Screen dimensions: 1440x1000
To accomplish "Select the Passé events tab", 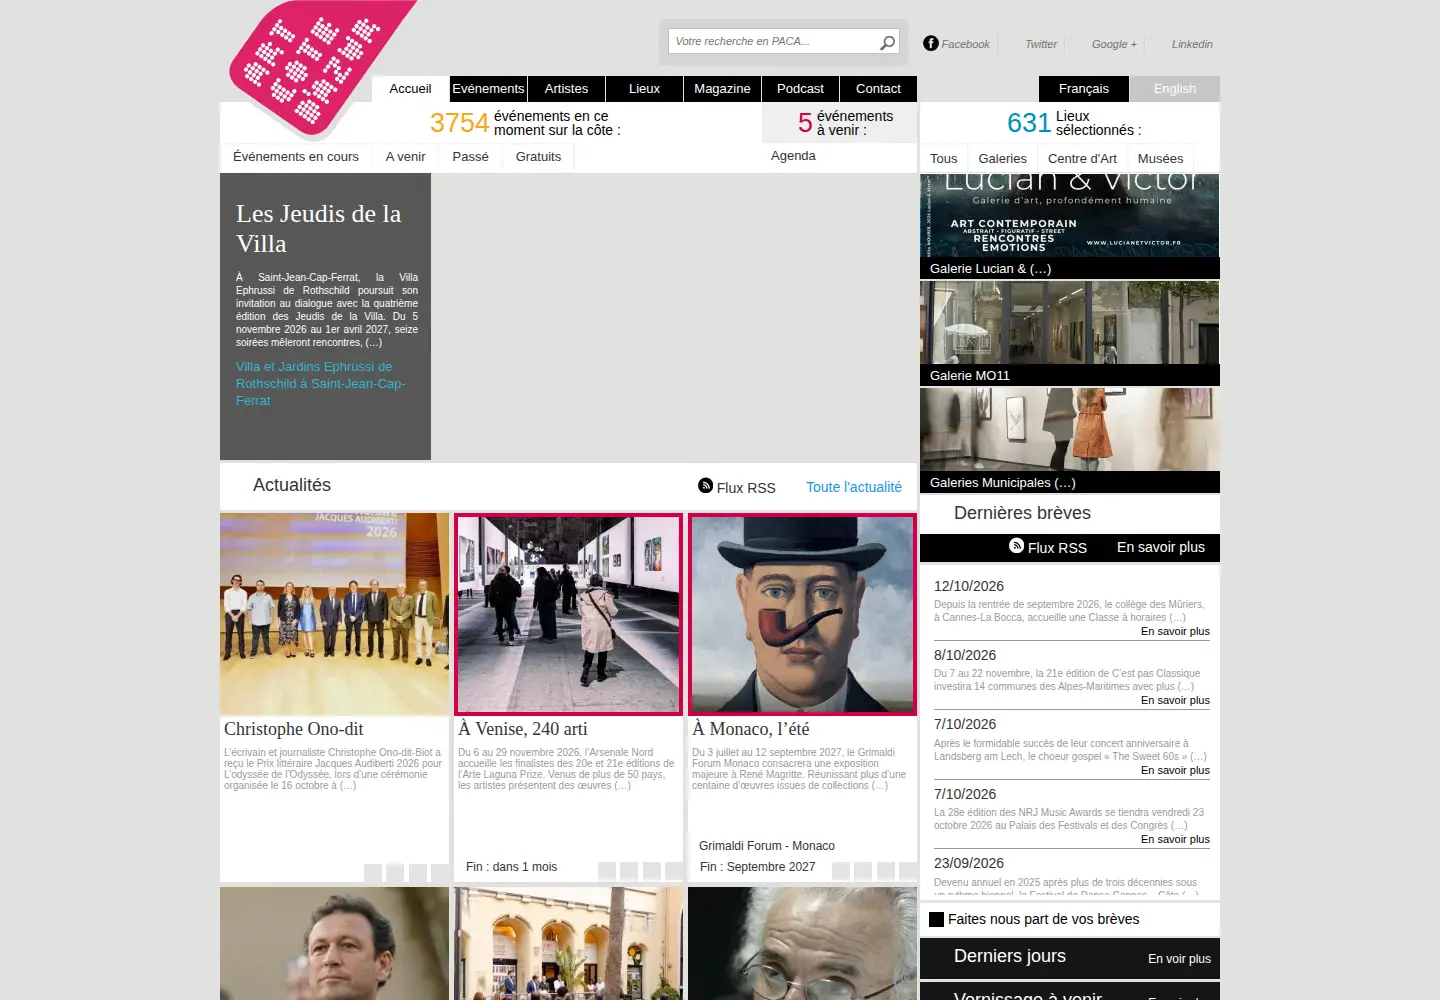I will [x=470, y=157].
